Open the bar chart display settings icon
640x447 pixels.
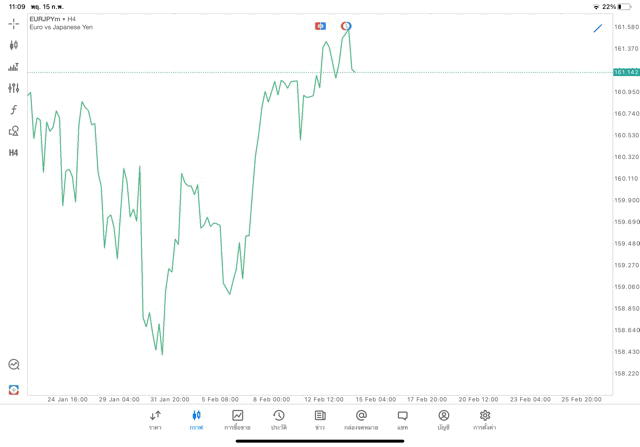coord(14,67)
